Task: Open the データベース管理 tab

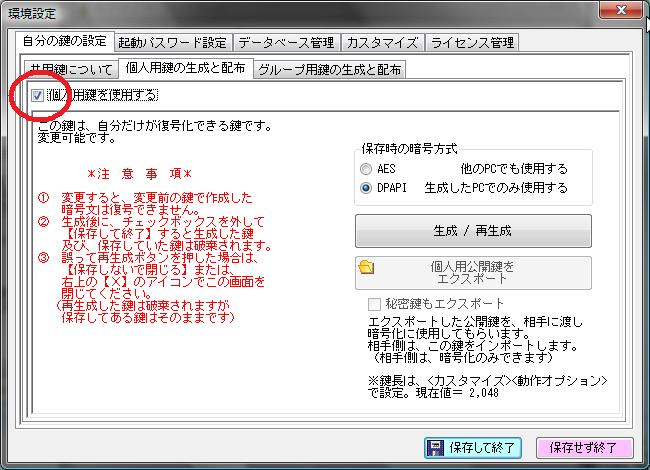Action: pos(286,42)
